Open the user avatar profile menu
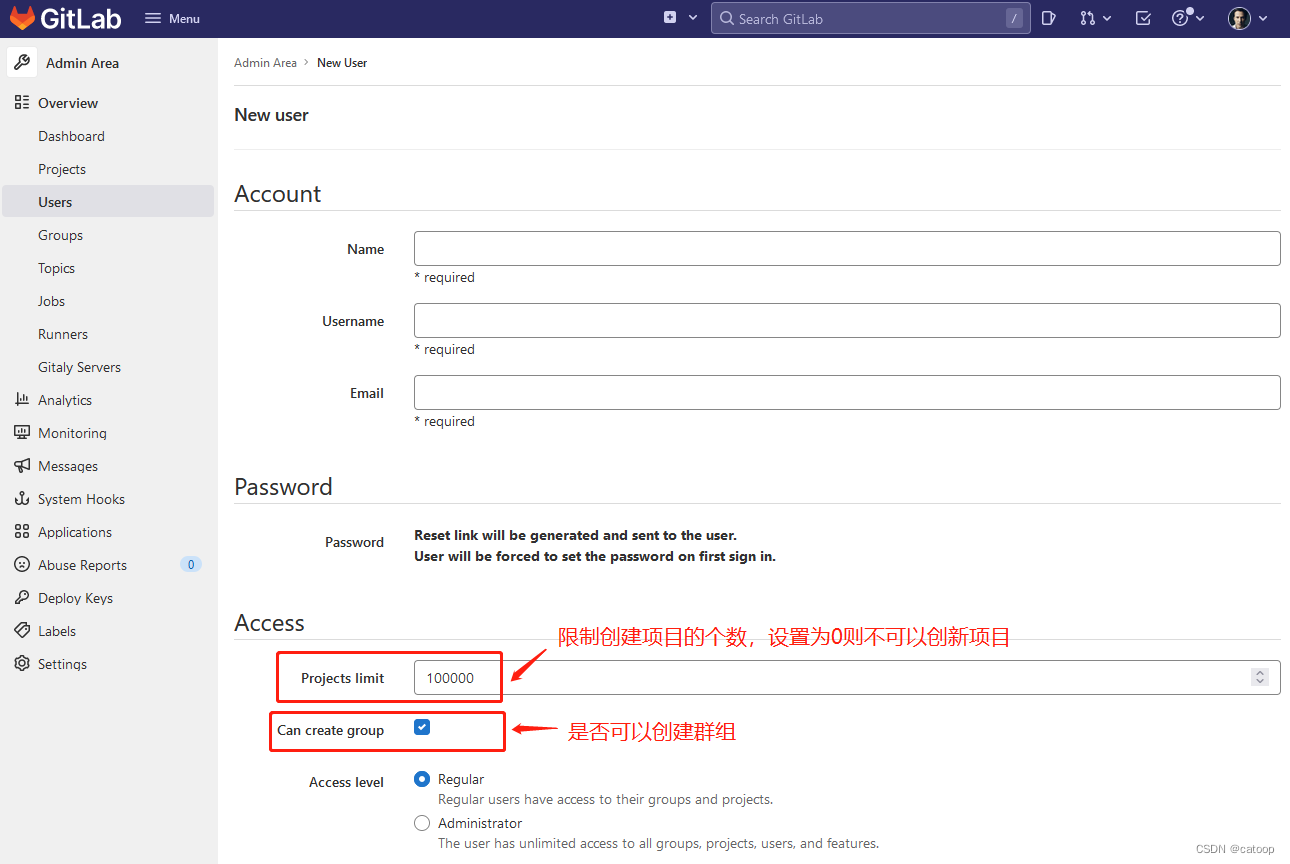 tap(1248, 18)
